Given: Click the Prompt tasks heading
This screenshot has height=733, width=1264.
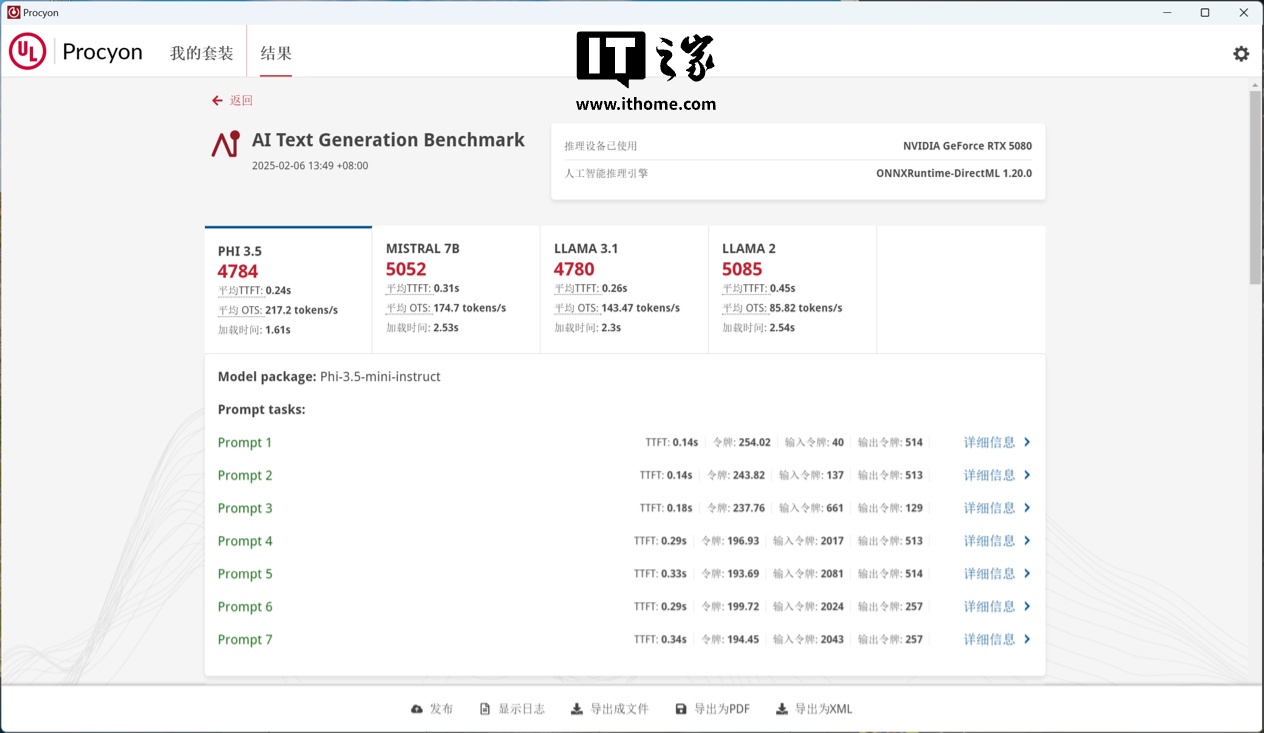Looking at the screenshot, I should pos(261,410).
